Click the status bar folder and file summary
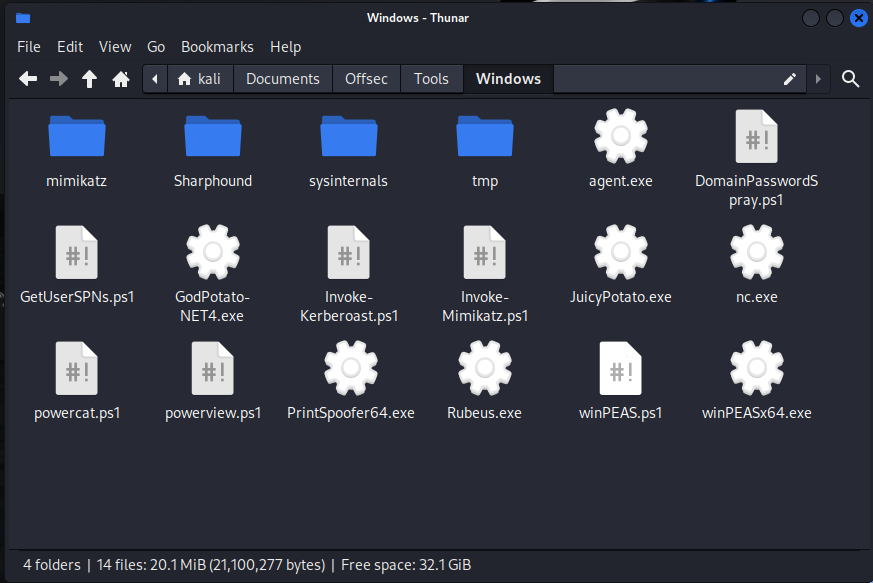This screenshot has height=583, width=873. (x=247, y=565)
